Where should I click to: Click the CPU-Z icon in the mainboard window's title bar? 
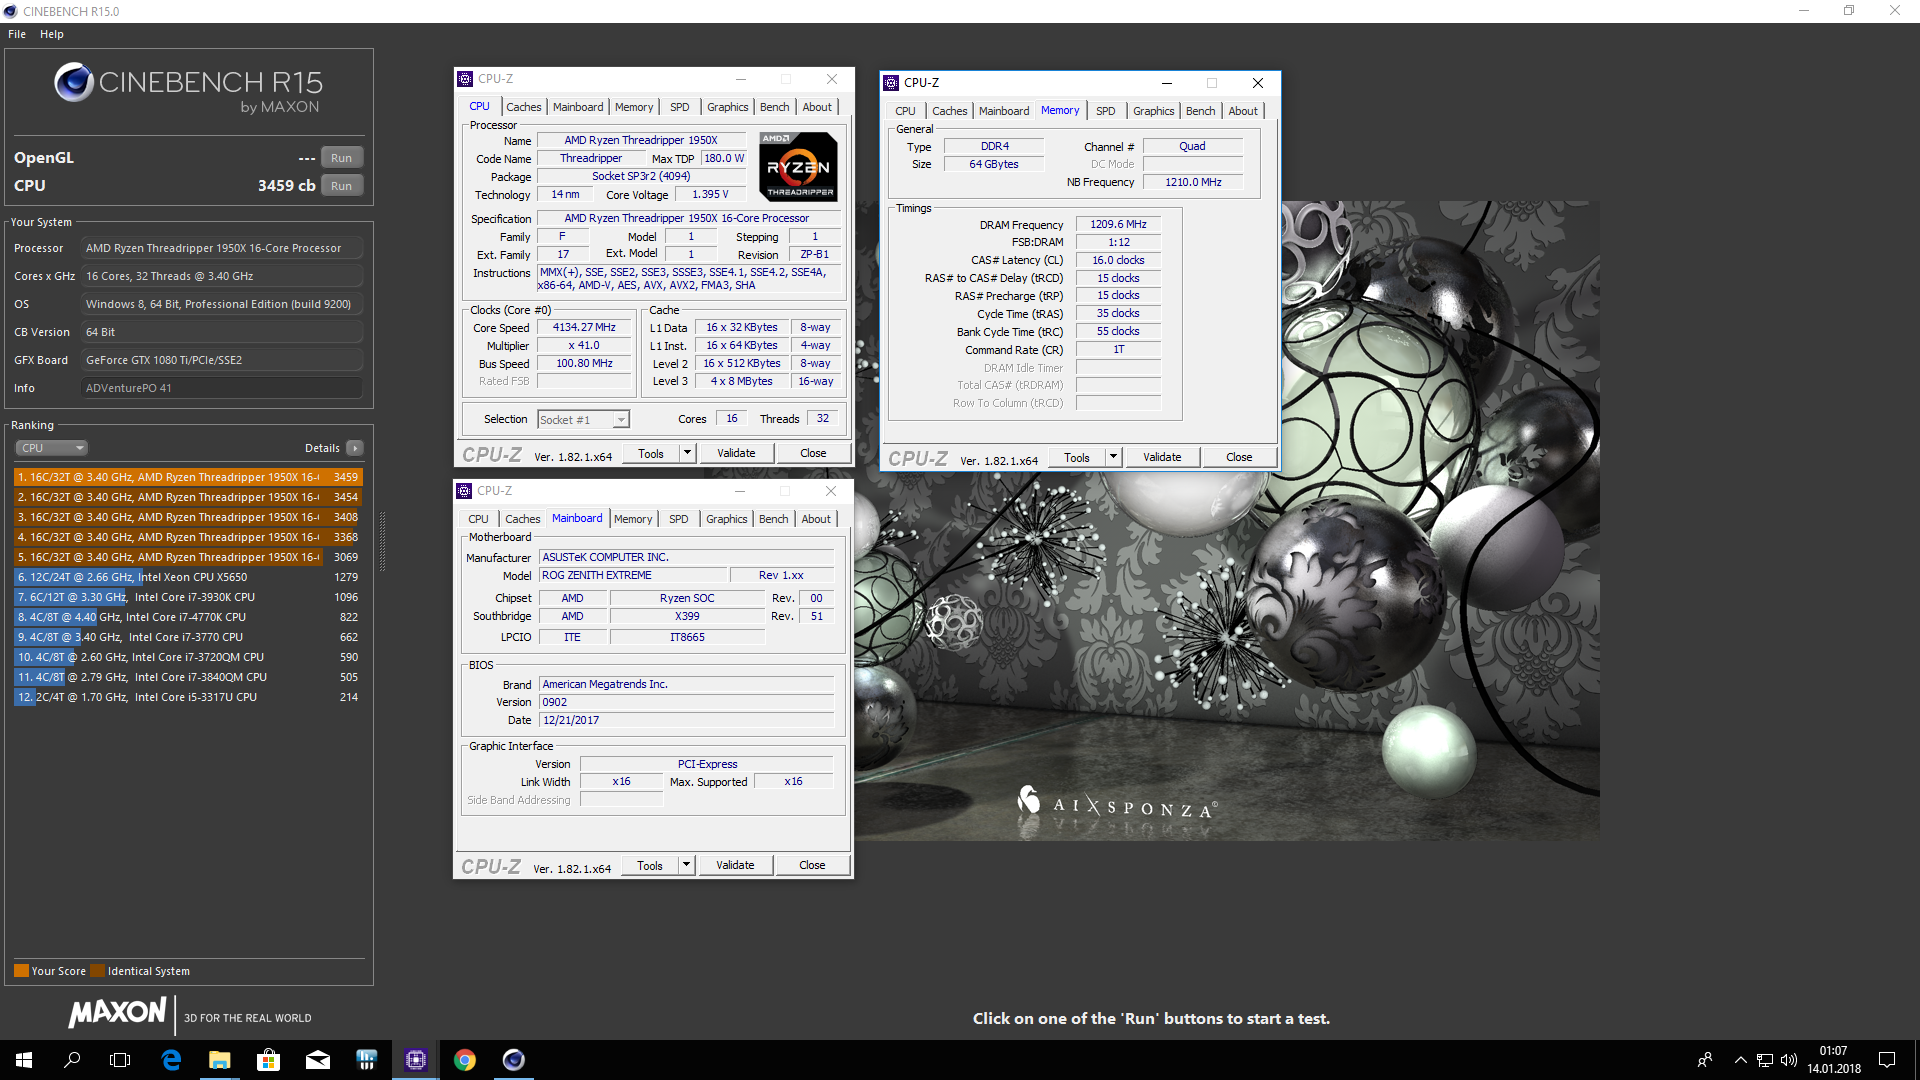click(464, 491)
